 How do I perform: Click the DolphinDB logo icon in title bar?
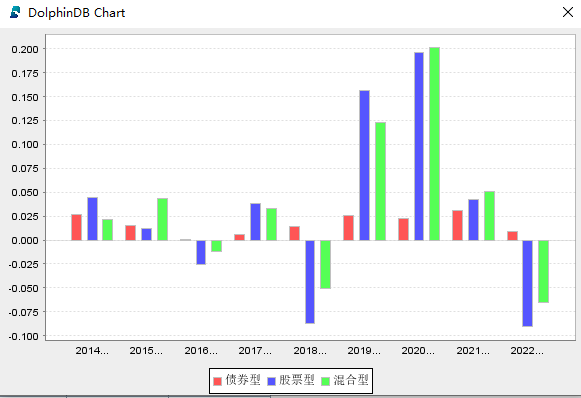point(15,12)
